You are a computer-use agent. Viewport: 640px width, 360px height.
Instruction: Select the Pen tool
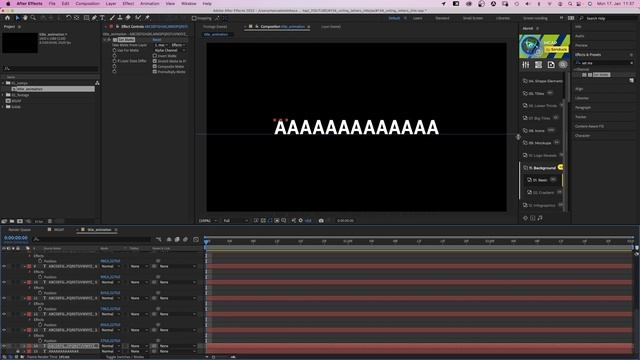94,18
